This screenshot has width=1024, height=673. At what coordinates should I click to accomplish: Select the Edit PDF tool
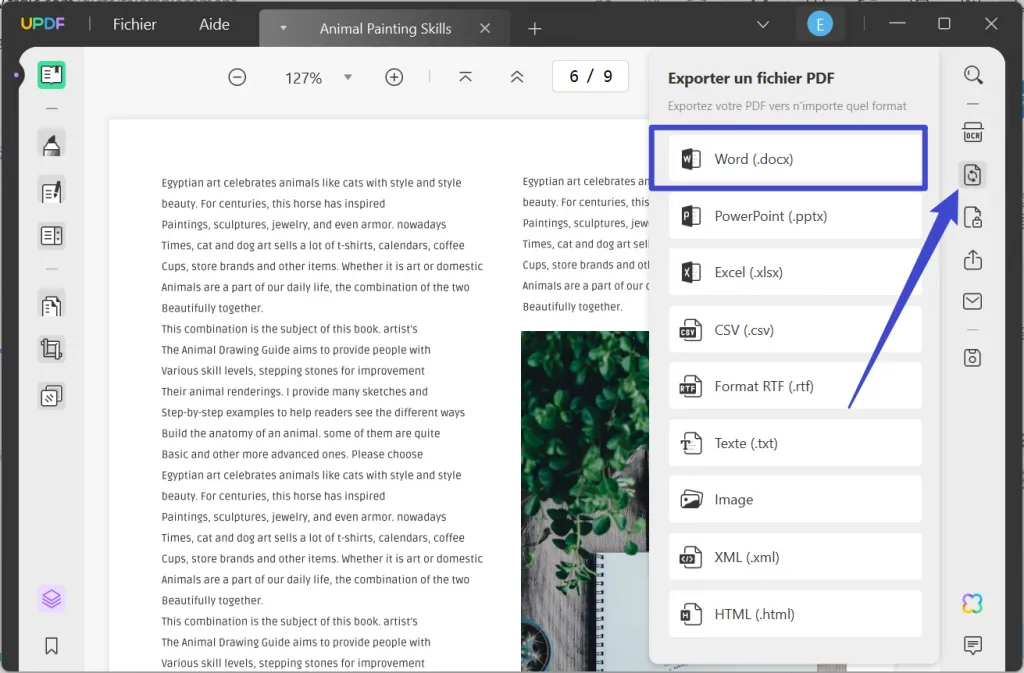pyautogui.click(x=51, y=191)
